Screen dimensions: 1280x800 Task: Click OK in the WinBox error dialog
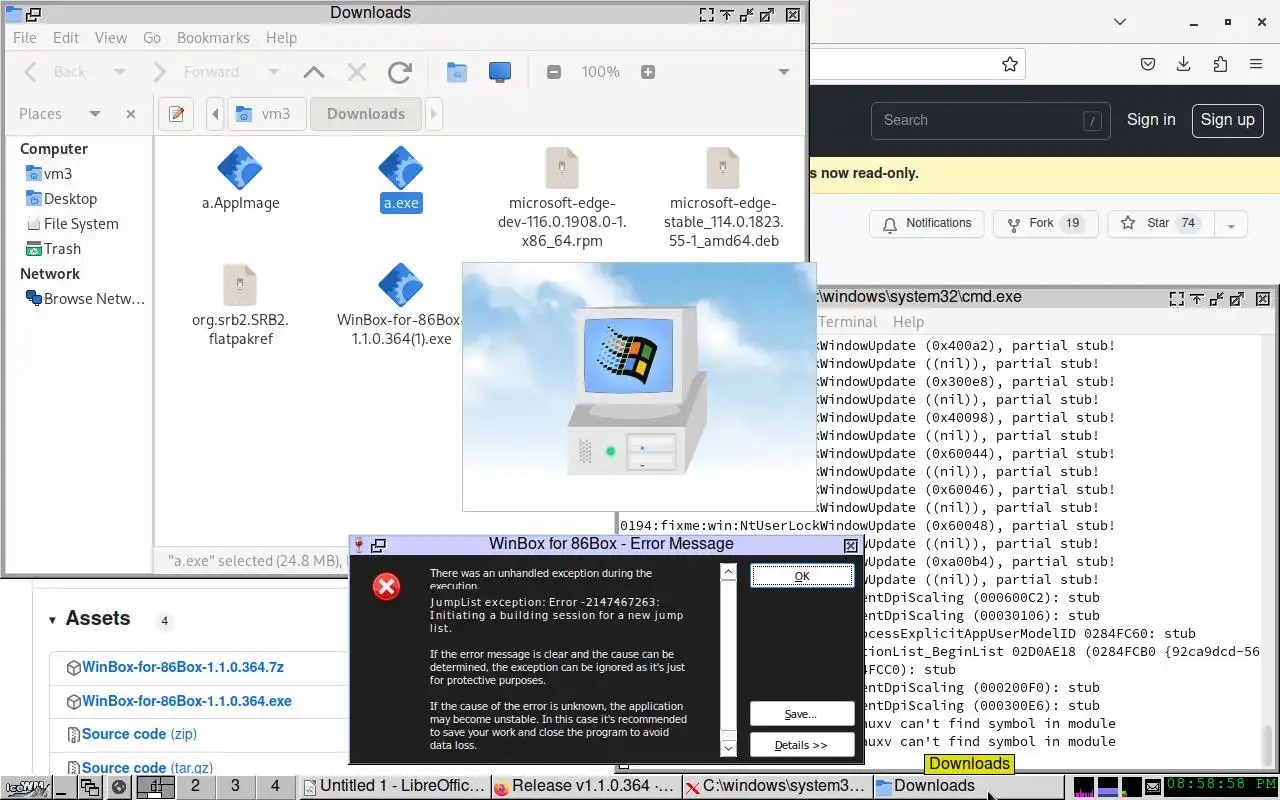click(802, 576)
